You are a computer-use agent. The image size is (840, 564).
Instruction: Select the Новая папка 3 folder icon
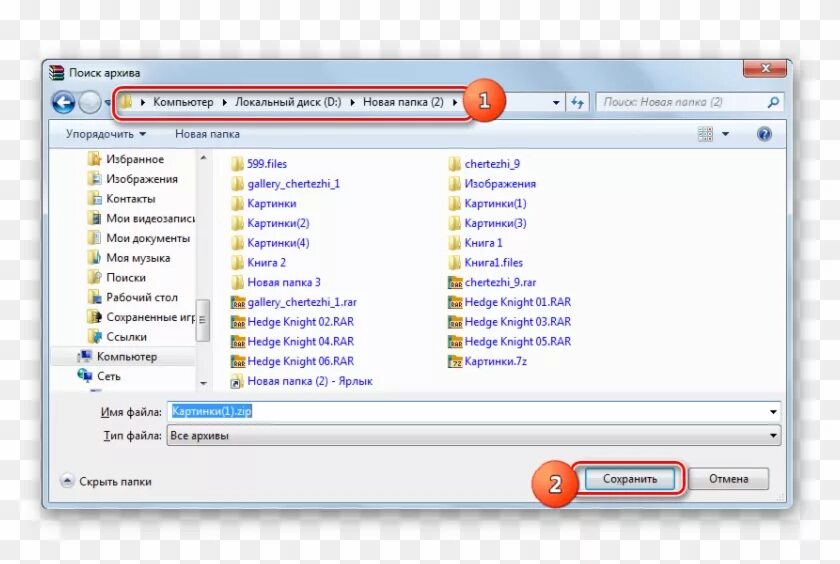coord(237,282)
